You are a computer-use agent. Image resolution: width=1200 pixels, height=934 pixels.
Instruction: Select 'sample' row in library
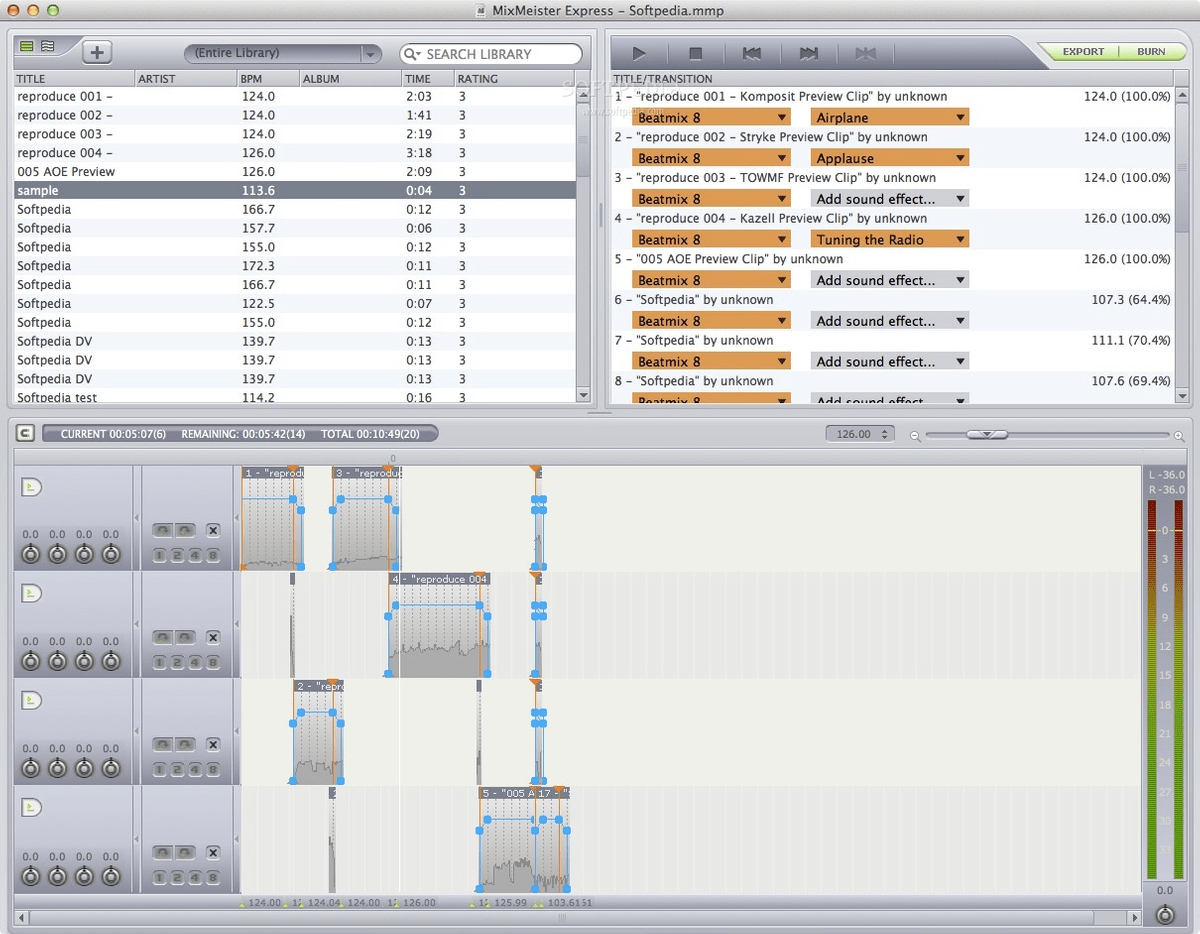pyautogui.click(x=295, y=190)
